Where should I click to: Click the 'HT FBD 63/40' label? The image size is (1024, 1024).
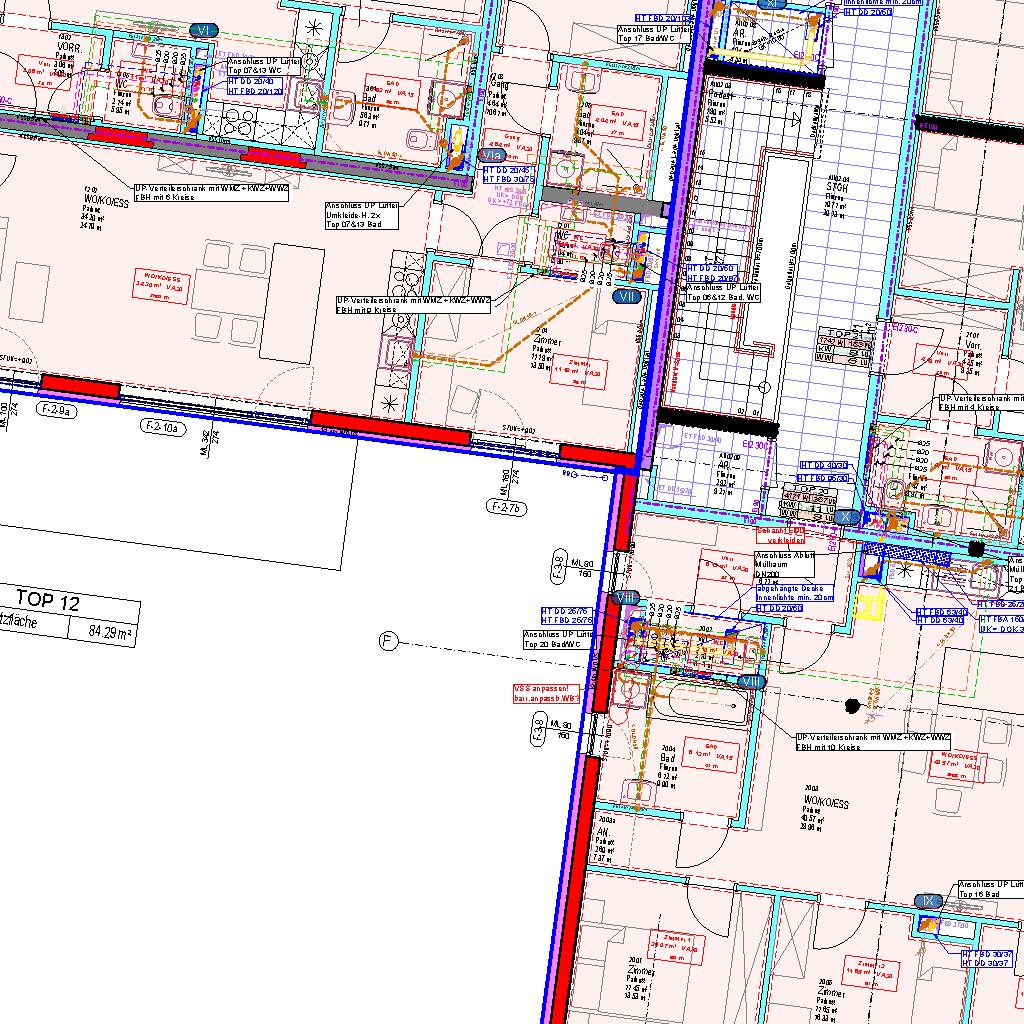940,613
